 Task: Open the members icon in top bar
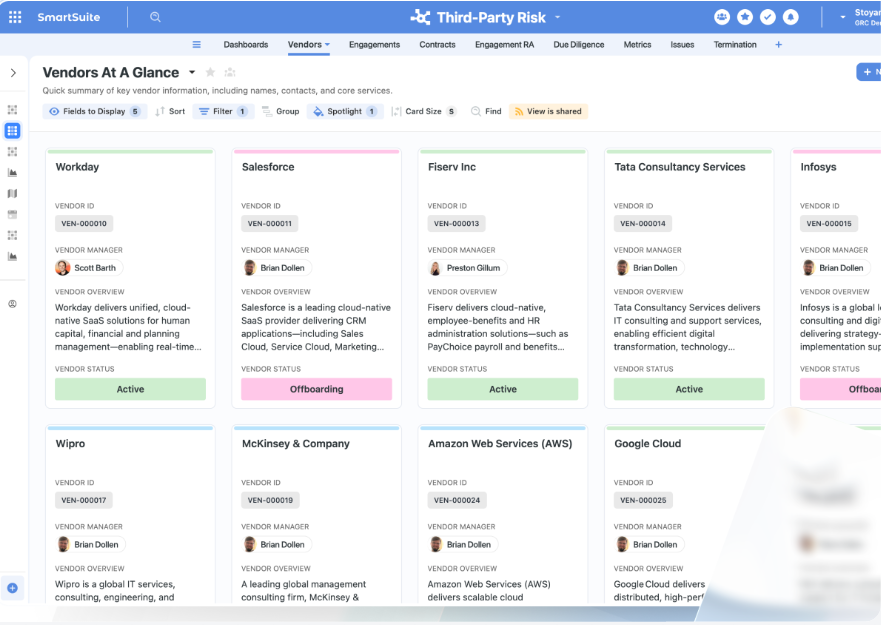pos(722,17)
